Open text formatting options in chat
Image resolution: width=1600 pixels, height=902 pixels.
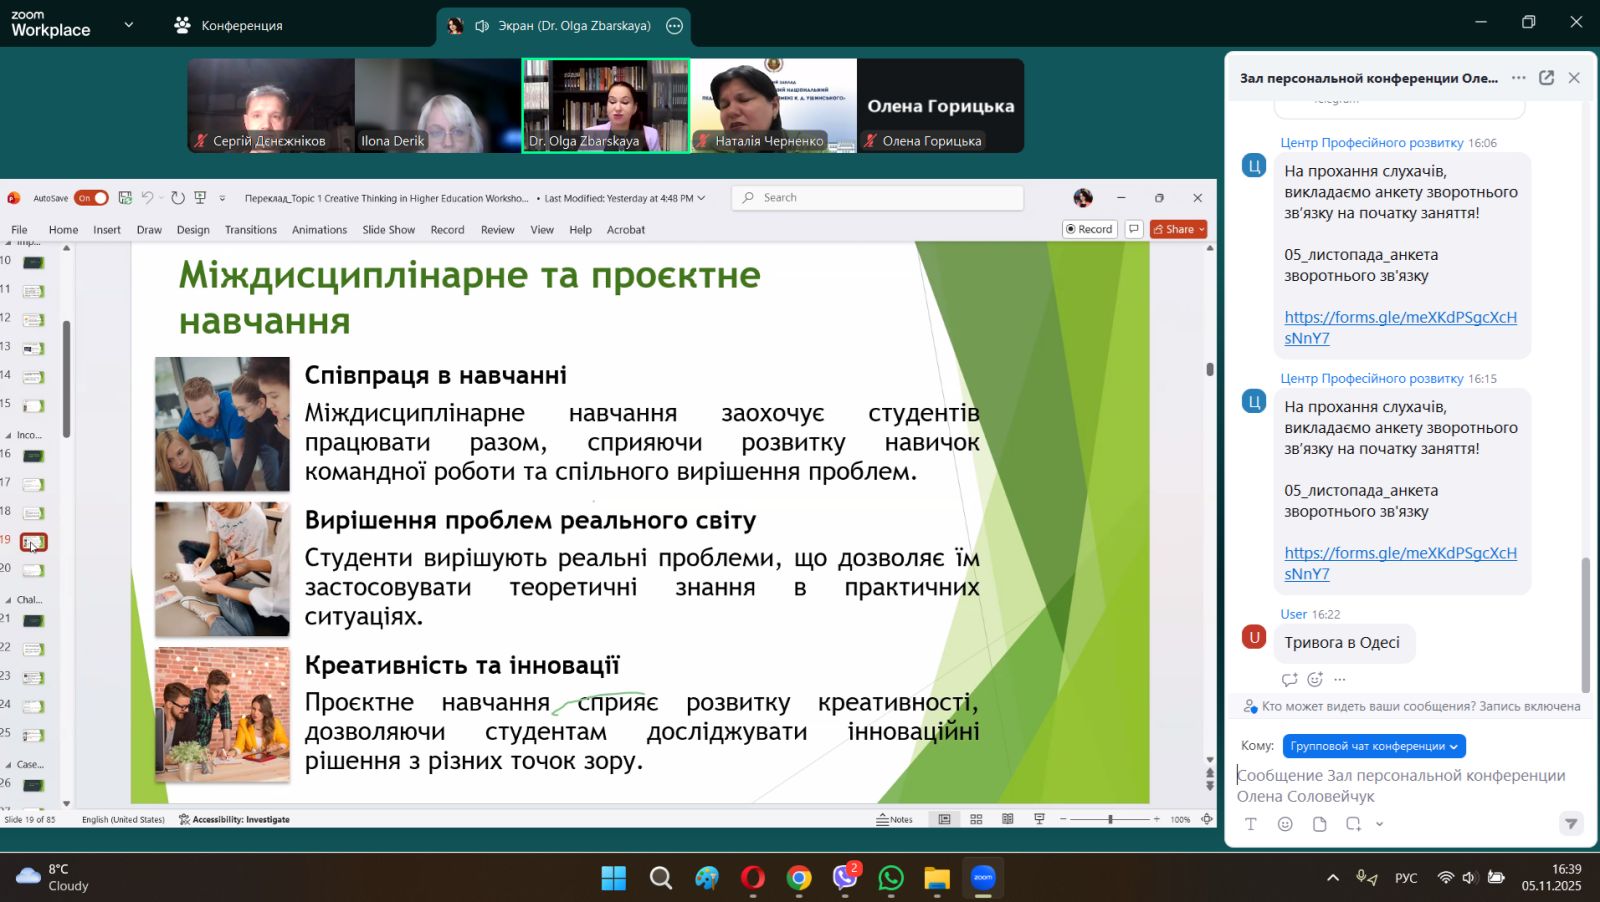(1251, 824)
